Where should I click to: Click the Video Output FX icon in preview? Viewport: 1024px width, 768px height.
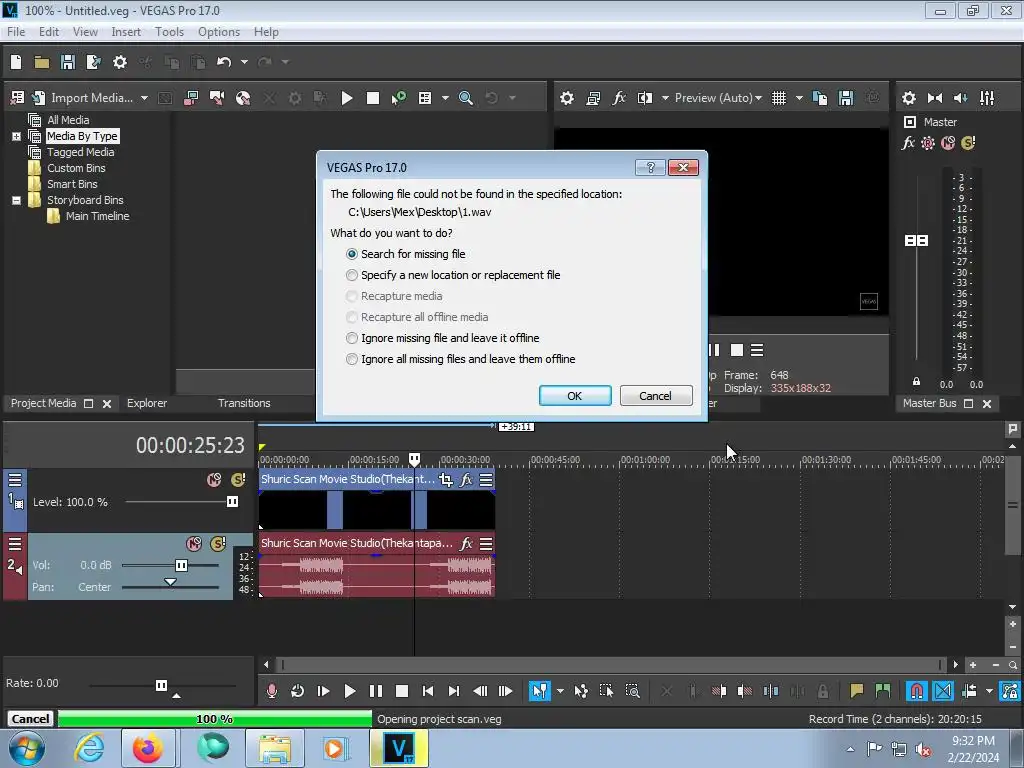click(x=619, y=98)
